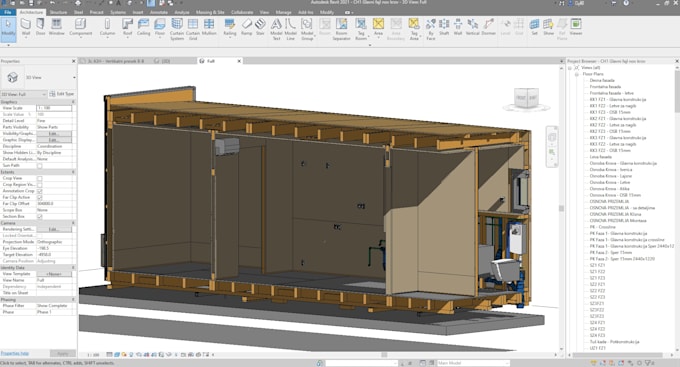The image size is (680, 367).
Task: Activate the Railing tool
Action: pyautogui.click(x=230, y=27)
